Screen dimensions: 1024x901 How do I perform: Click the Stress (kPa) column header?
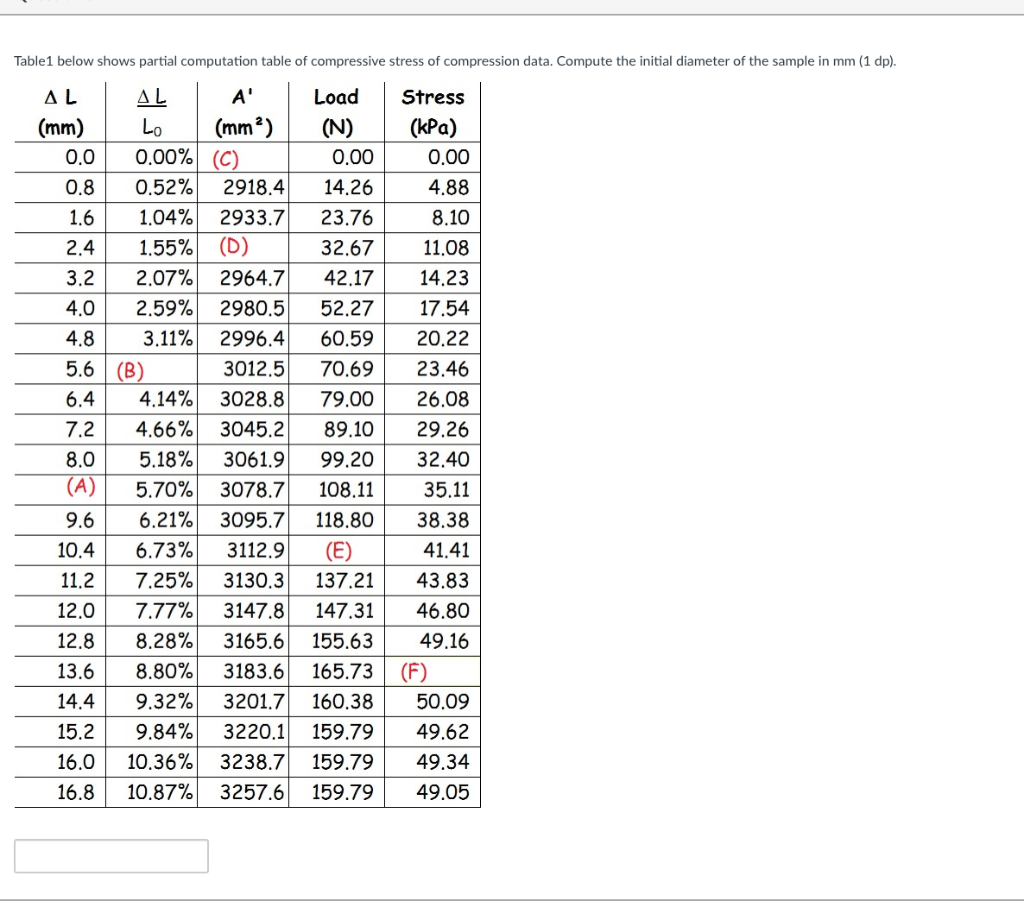[432, 110]
